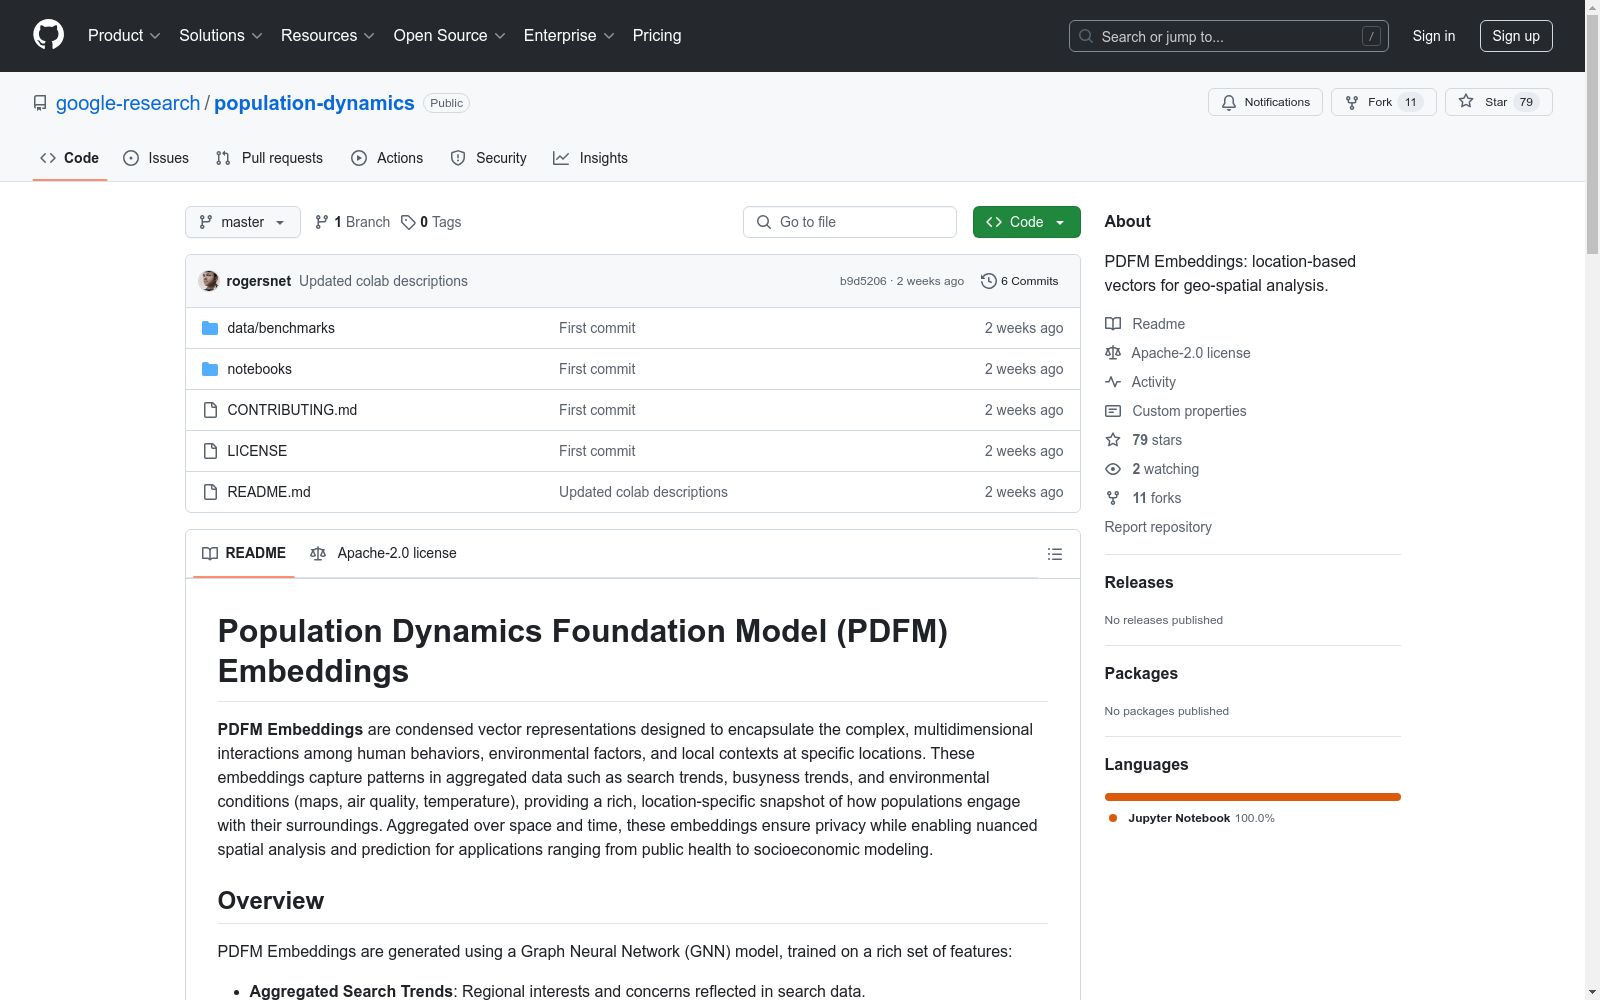Click the search magnifier icon in header
This screenshot has height=1000, width=1600.
(x=1086, y=36)
